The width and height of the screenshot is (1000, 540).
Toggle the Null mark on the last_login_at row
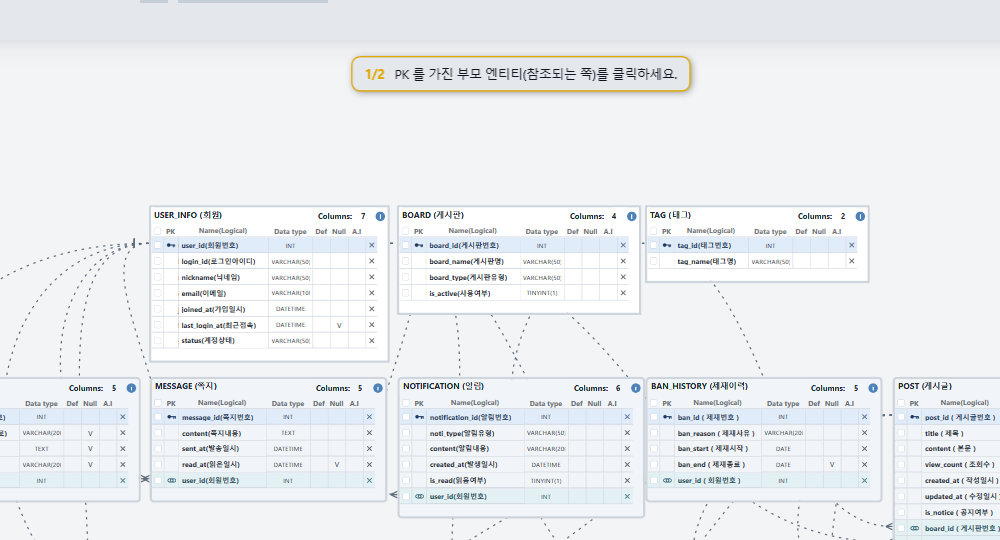pos(339,325)
